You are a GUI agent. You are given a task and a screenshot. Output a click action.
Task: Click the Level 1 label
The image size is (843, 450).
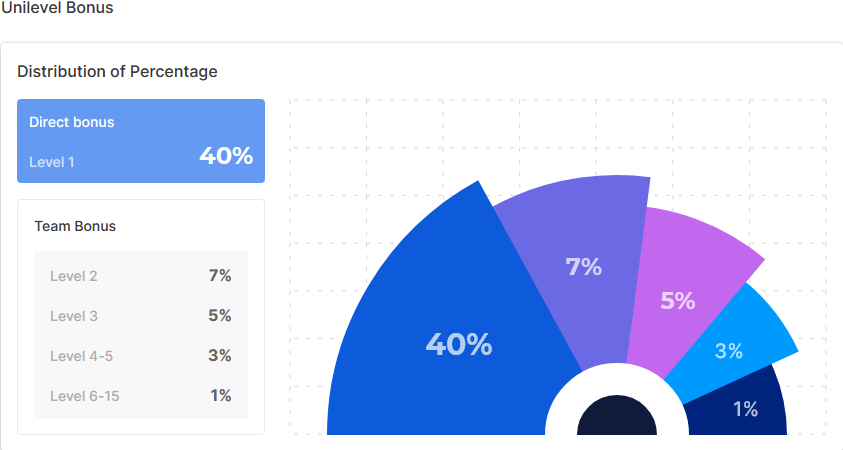52,161
